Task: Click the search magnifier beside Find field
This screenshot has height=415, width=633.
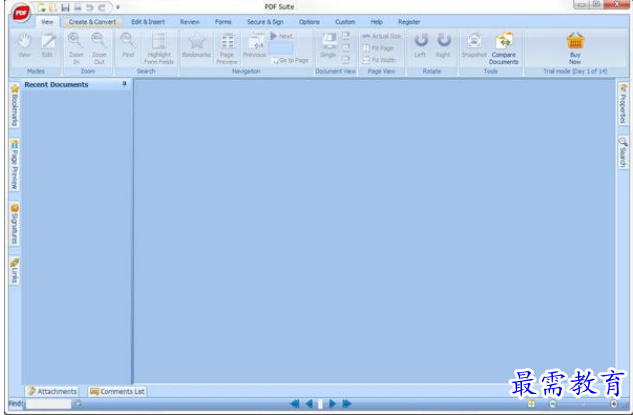Action: click(x=78, y=404)
